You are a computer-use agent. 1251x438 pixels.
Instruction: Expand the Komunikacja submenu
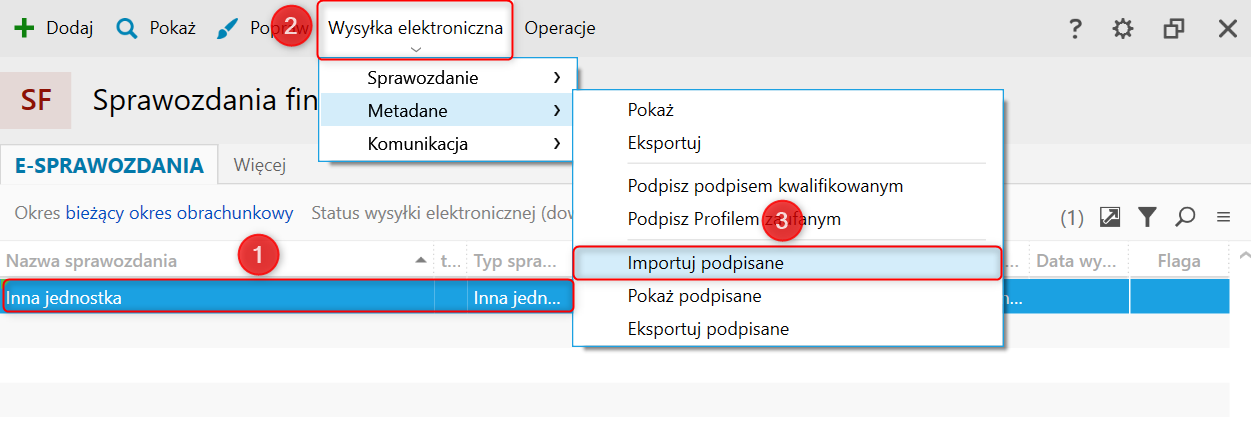click(447, 143)
